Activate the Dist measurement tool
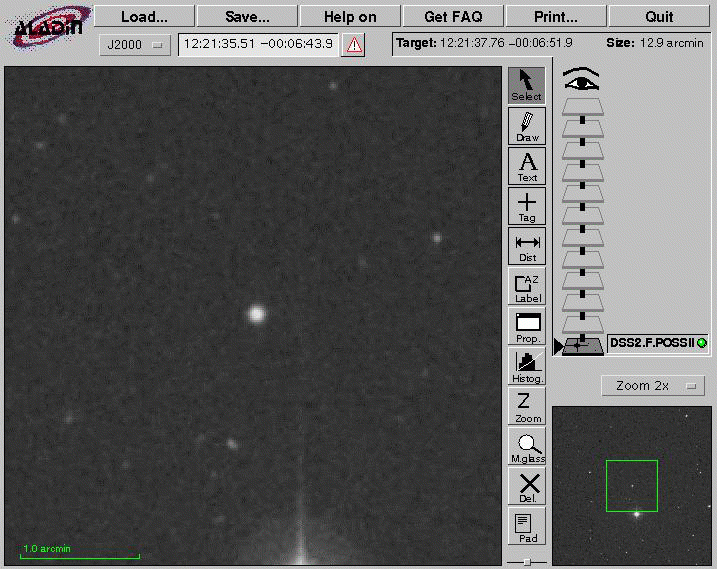This screenshot has width=717, height=569. coord(526,246)
